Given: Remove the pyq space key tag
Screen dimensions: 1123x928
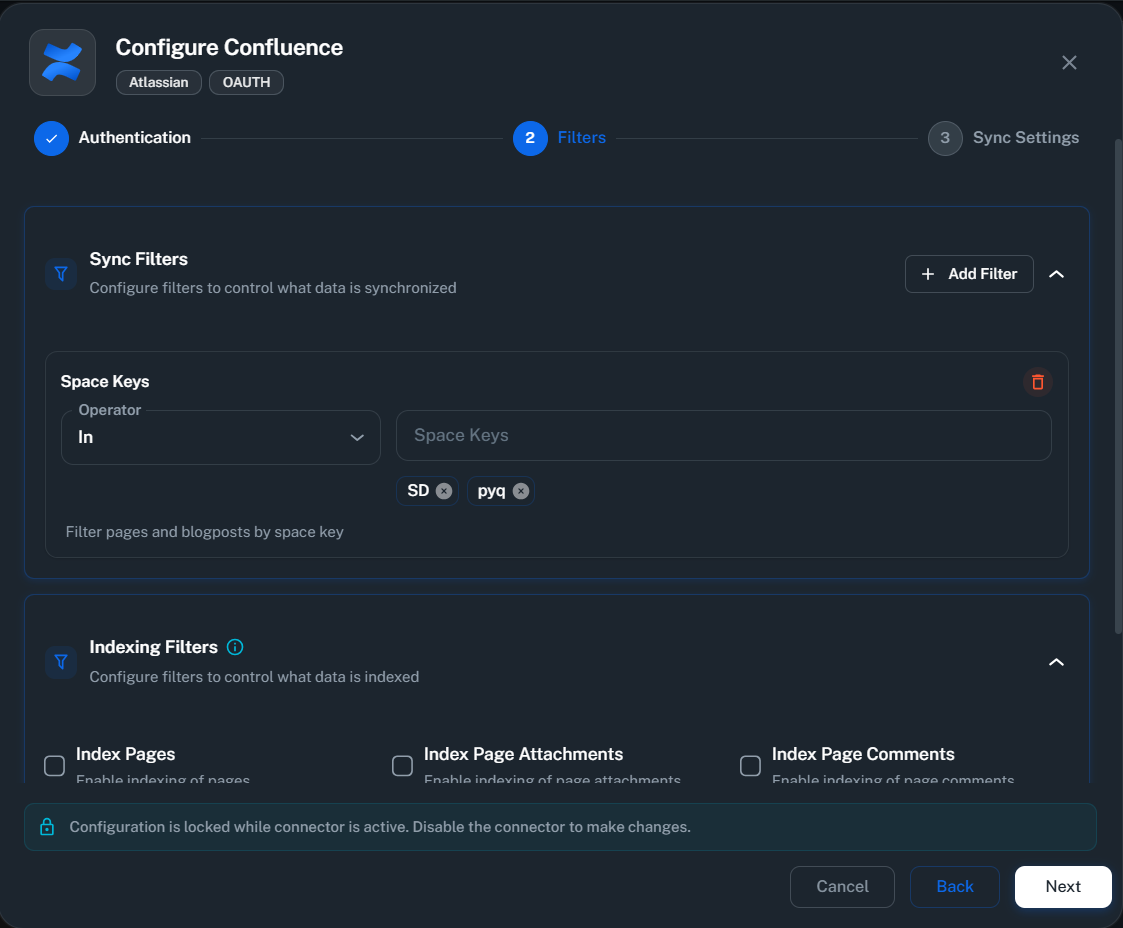Looking at the screenshot, I should [520, 491].
